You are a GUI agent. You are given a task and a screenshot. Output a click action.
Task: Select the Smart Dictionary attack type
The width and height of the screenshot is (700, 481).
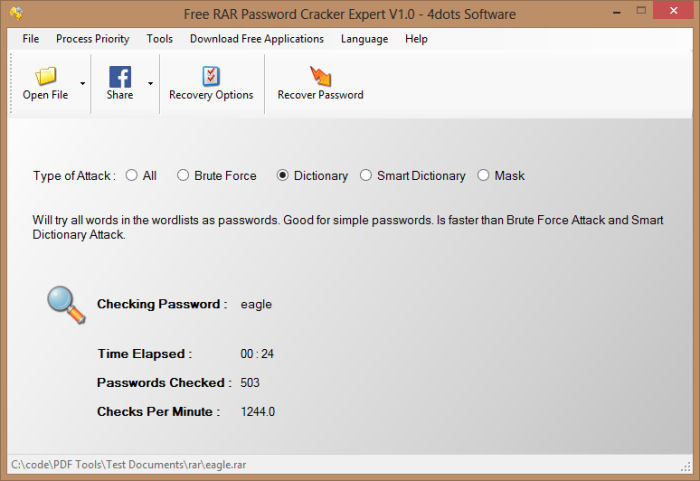point(366,175)
